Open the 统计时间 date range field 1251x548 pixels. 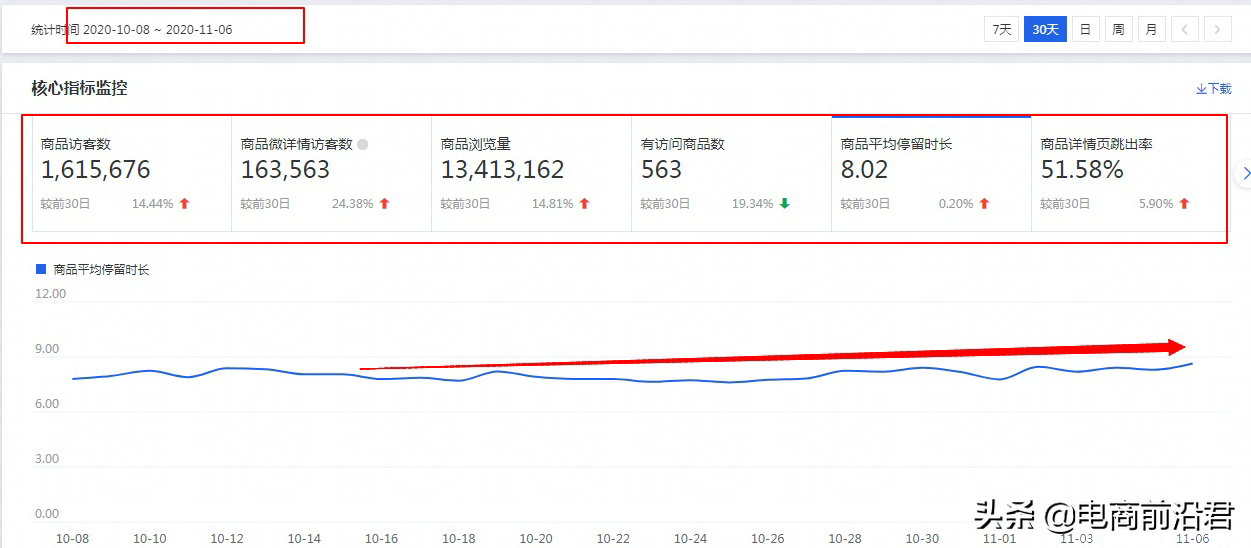132,30
